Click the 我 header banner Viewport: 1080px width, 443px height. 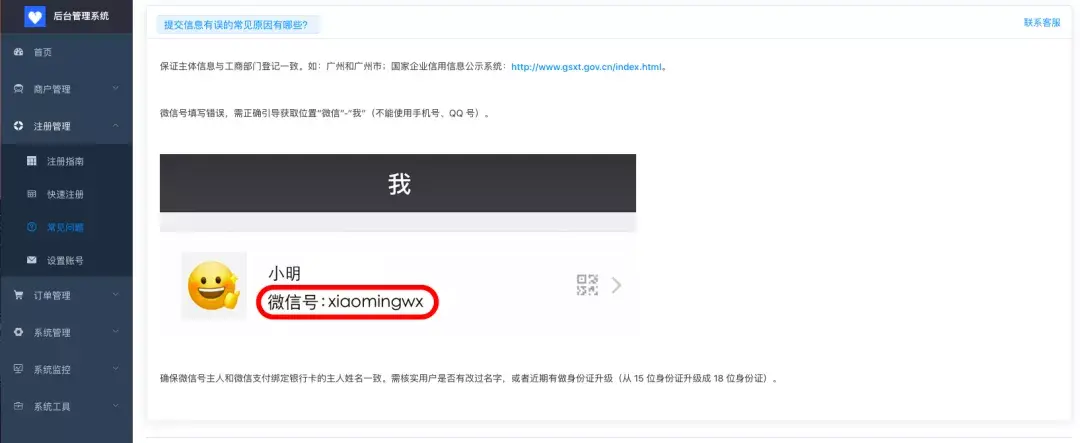coord(398,183)
